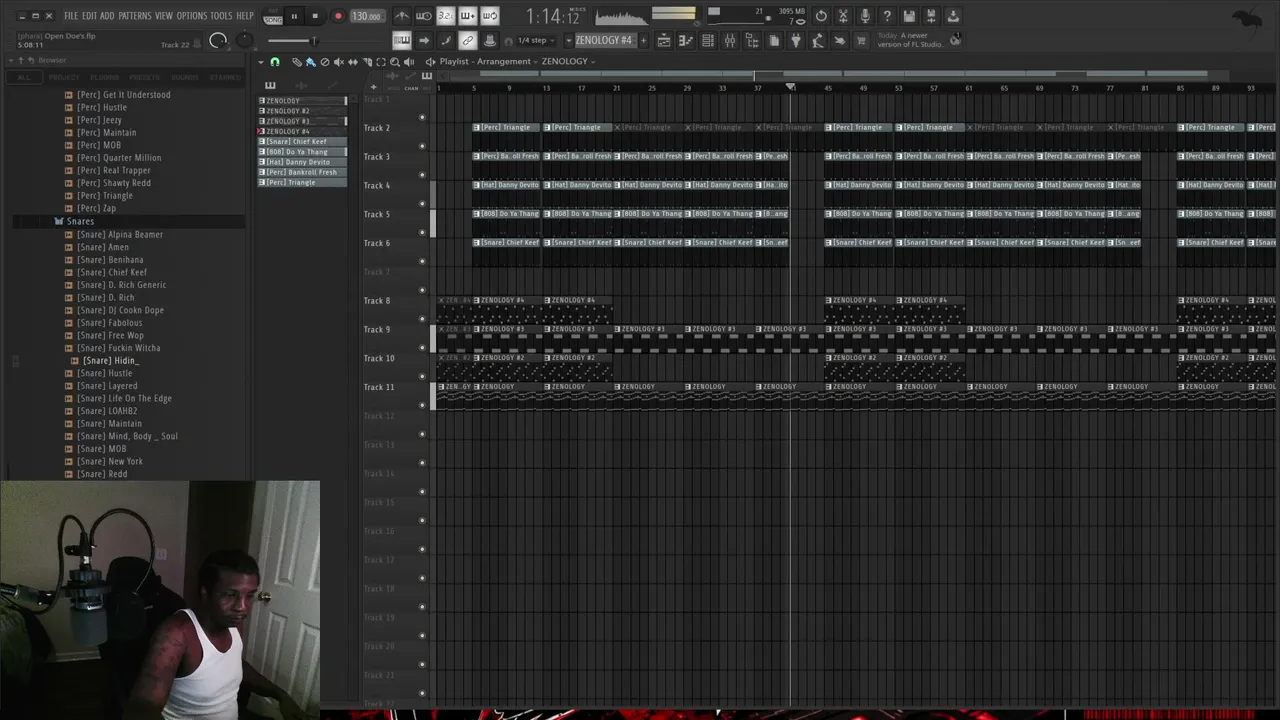Viewport: 1280px width, 720px height.
Task: Select the playlist slip tool
Action: pyautogui.click(x=353, y=62)
